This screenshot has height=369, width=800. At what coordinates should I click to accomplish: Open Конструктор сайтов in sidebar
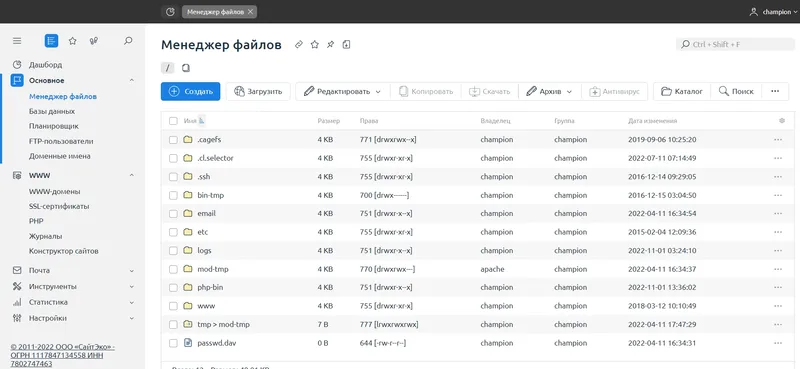click(x=64, y=251)
